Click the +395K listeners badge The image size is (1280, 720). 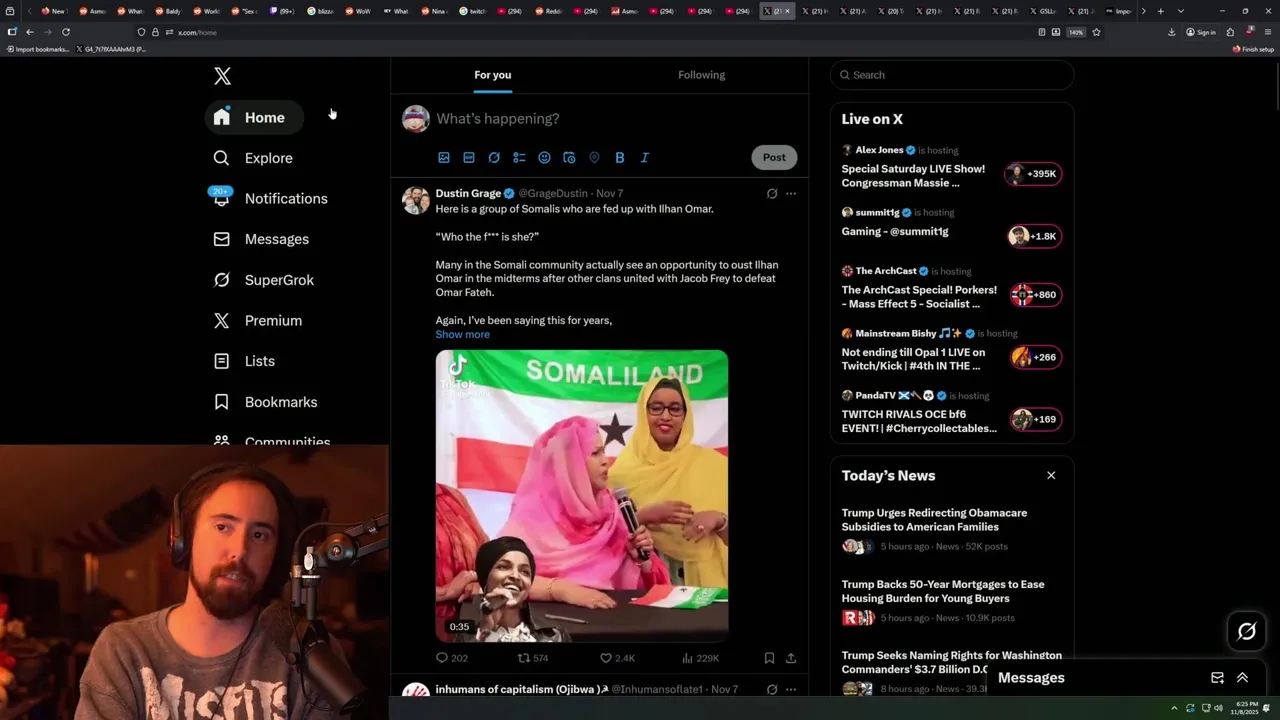pos(1033,174)
